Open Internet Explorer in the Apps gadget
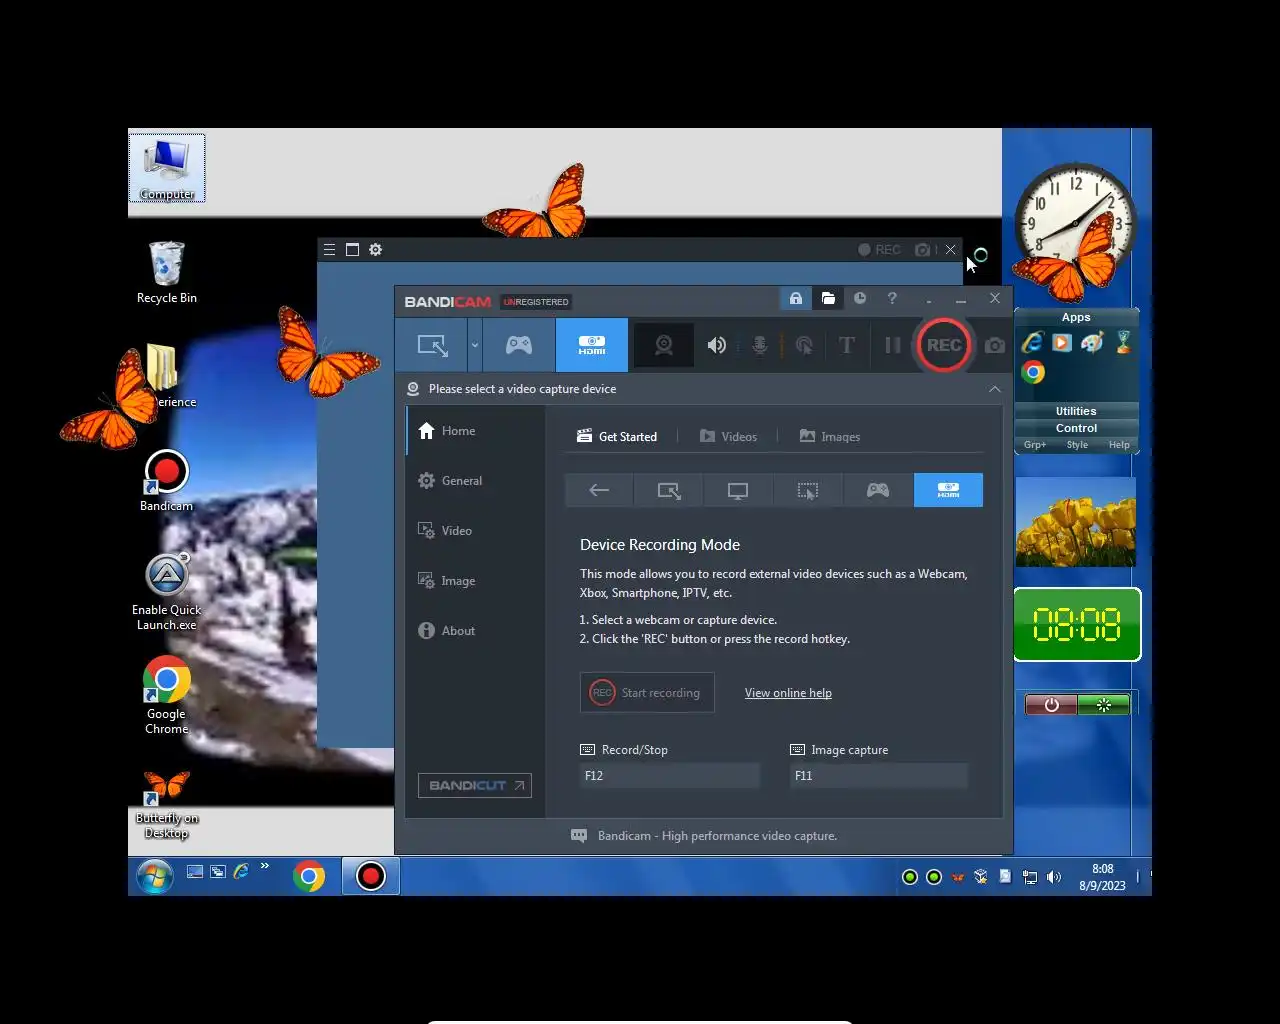The width and height of the screenshot is (1280, 1024). (x=1032, y=343)
